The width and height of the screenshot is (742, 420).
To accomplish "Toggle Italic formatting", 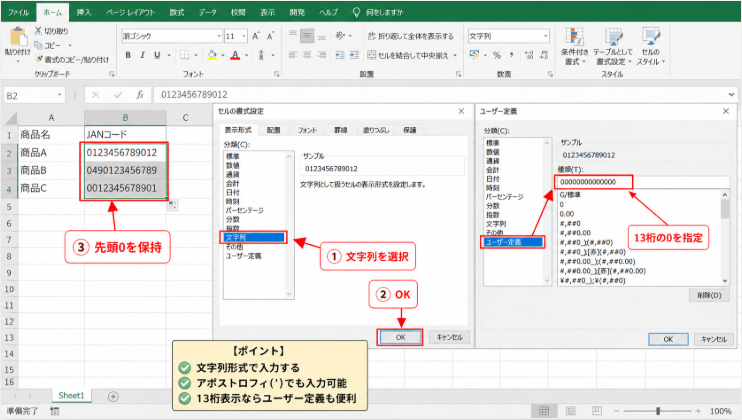I will point(142,55).
